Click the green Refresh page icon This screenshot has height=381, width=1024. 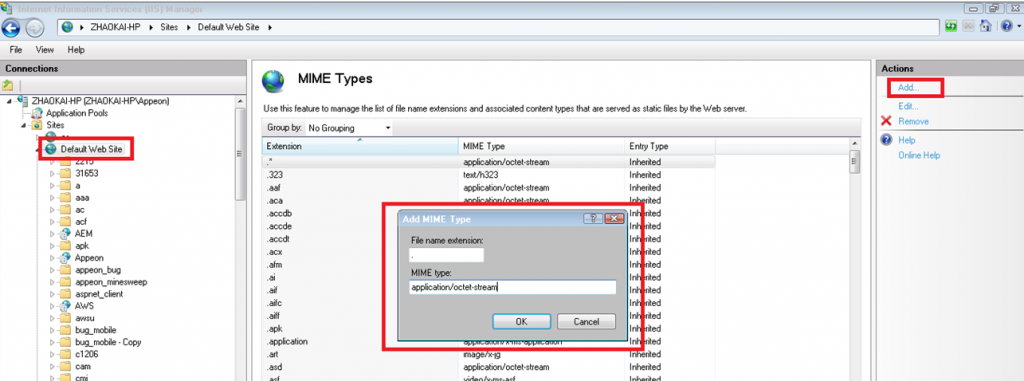(952, 27)
